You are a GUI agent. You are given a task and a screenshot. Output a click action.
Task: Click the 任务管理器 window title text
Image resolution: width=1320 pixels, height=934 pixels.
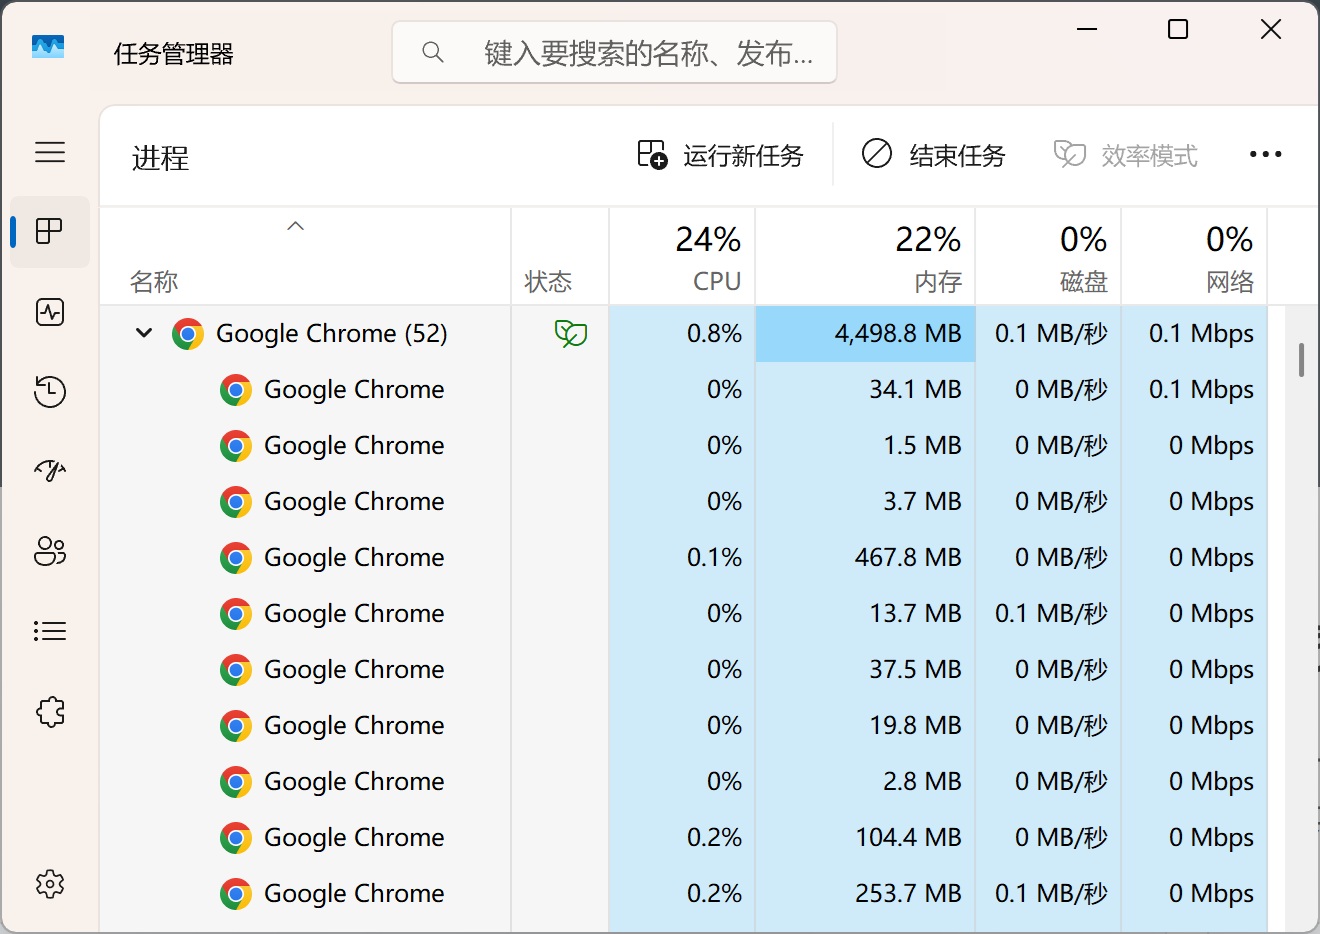pos(174,54)
